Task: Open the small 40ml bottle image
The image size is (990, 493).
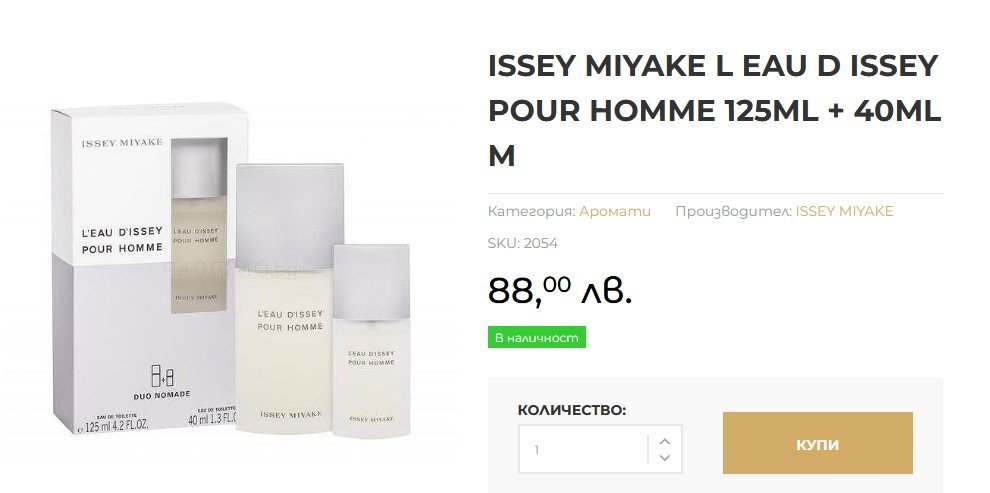Action: [371, 340]
